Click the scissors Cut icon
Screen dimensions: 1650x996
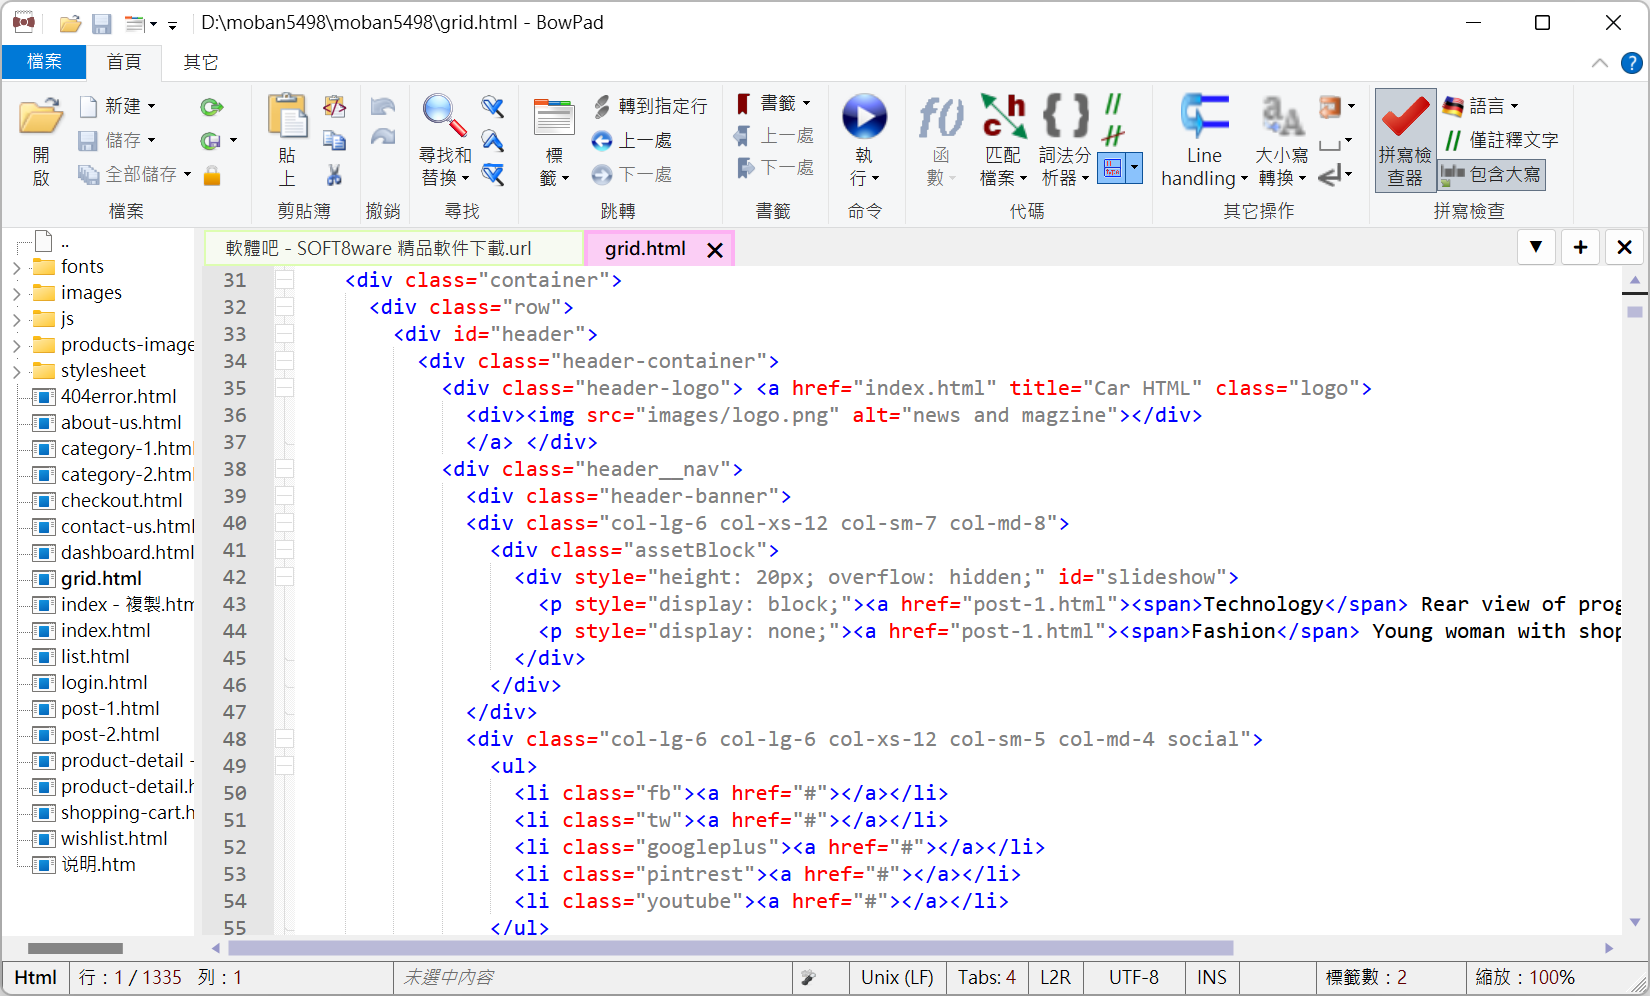click(x=334, y=176)
